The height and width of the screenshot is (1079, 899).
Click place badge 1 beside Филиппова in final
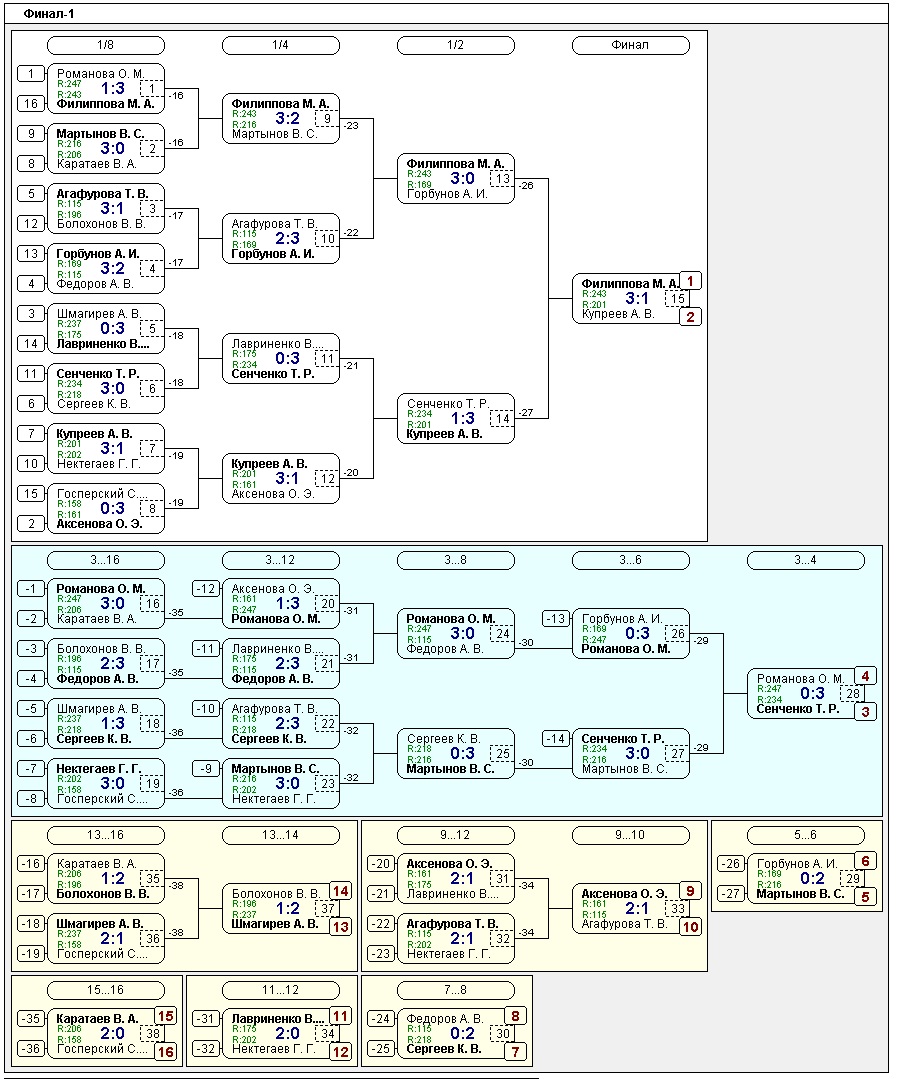pos(691,281)
